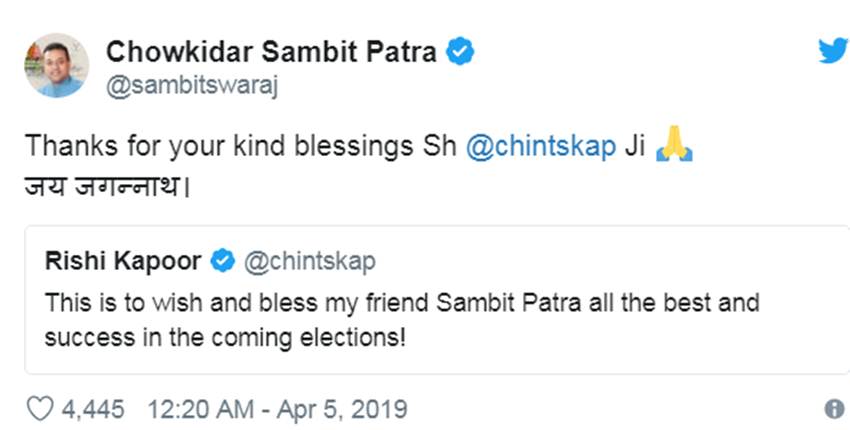
Task: Open the 12:20 AM - Apr 5, 2019 timestamp
Action: (277, 409)
